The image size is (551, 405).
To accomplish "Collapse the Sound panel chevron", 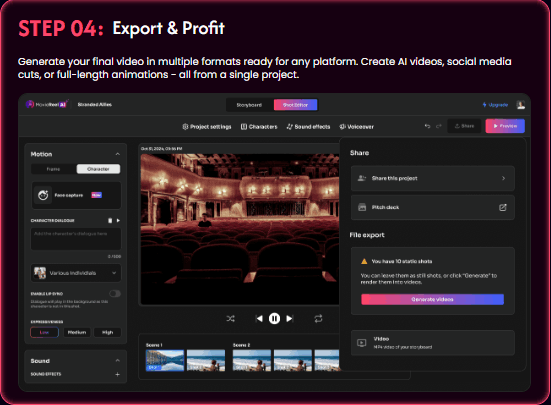I will click(x=118, y=361).
